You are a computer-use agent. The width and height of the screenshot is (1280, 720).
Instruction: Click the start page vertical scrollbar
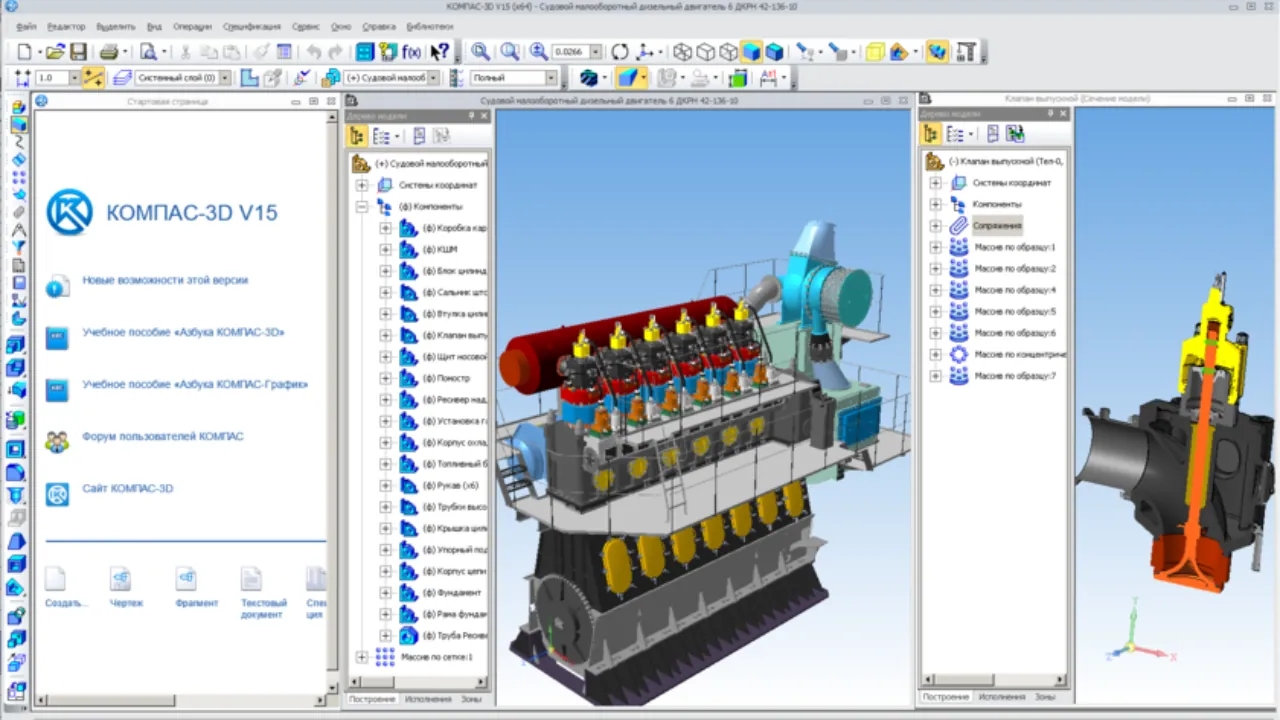(333, 400)
